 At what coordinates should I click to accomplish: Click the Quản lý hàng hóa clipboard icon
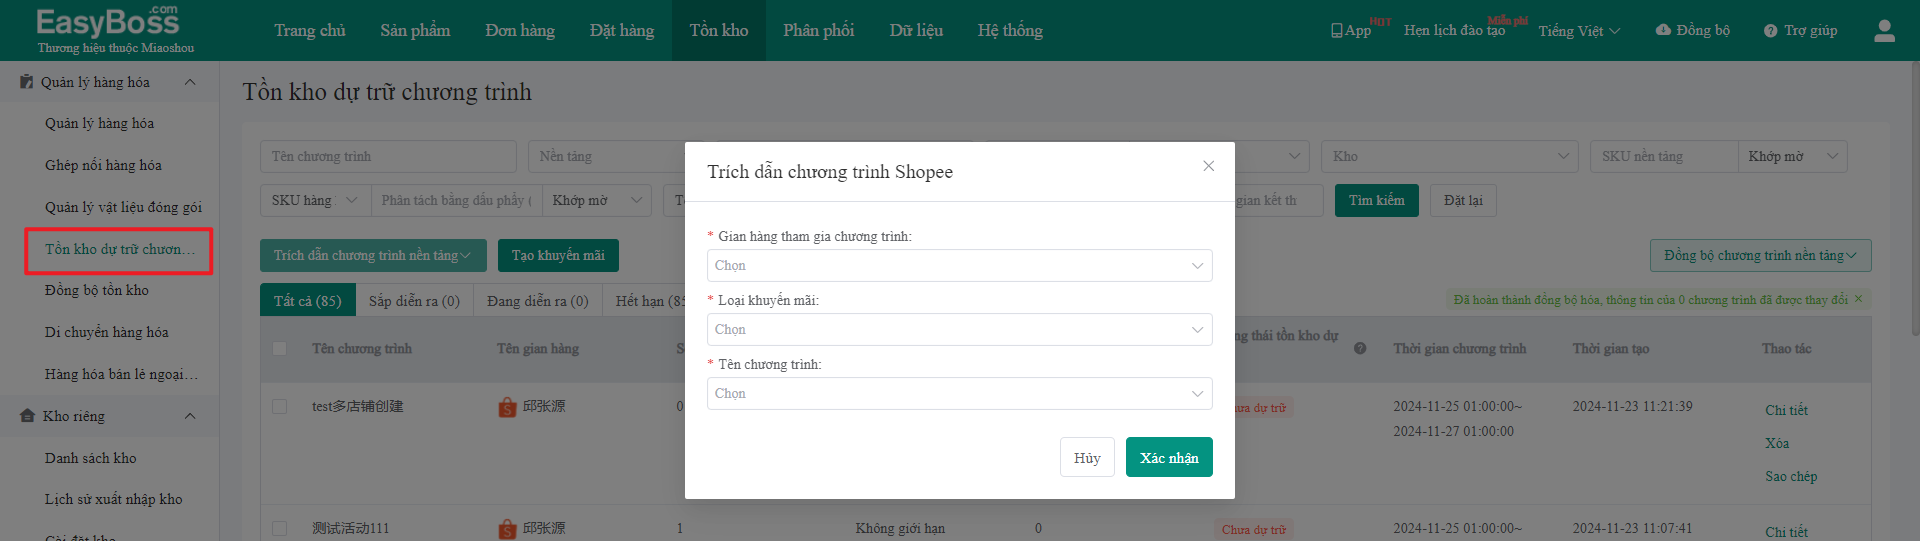pyautogui.click(x=27, y=82)
